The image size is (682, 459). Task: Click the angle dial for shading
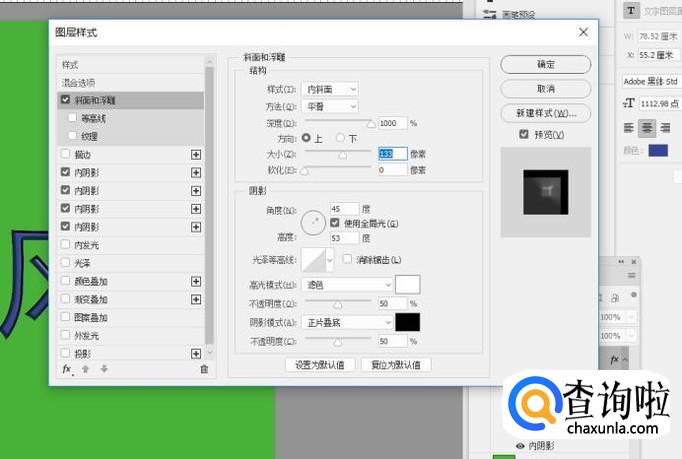pyautogui.click(x=314, y=223)
